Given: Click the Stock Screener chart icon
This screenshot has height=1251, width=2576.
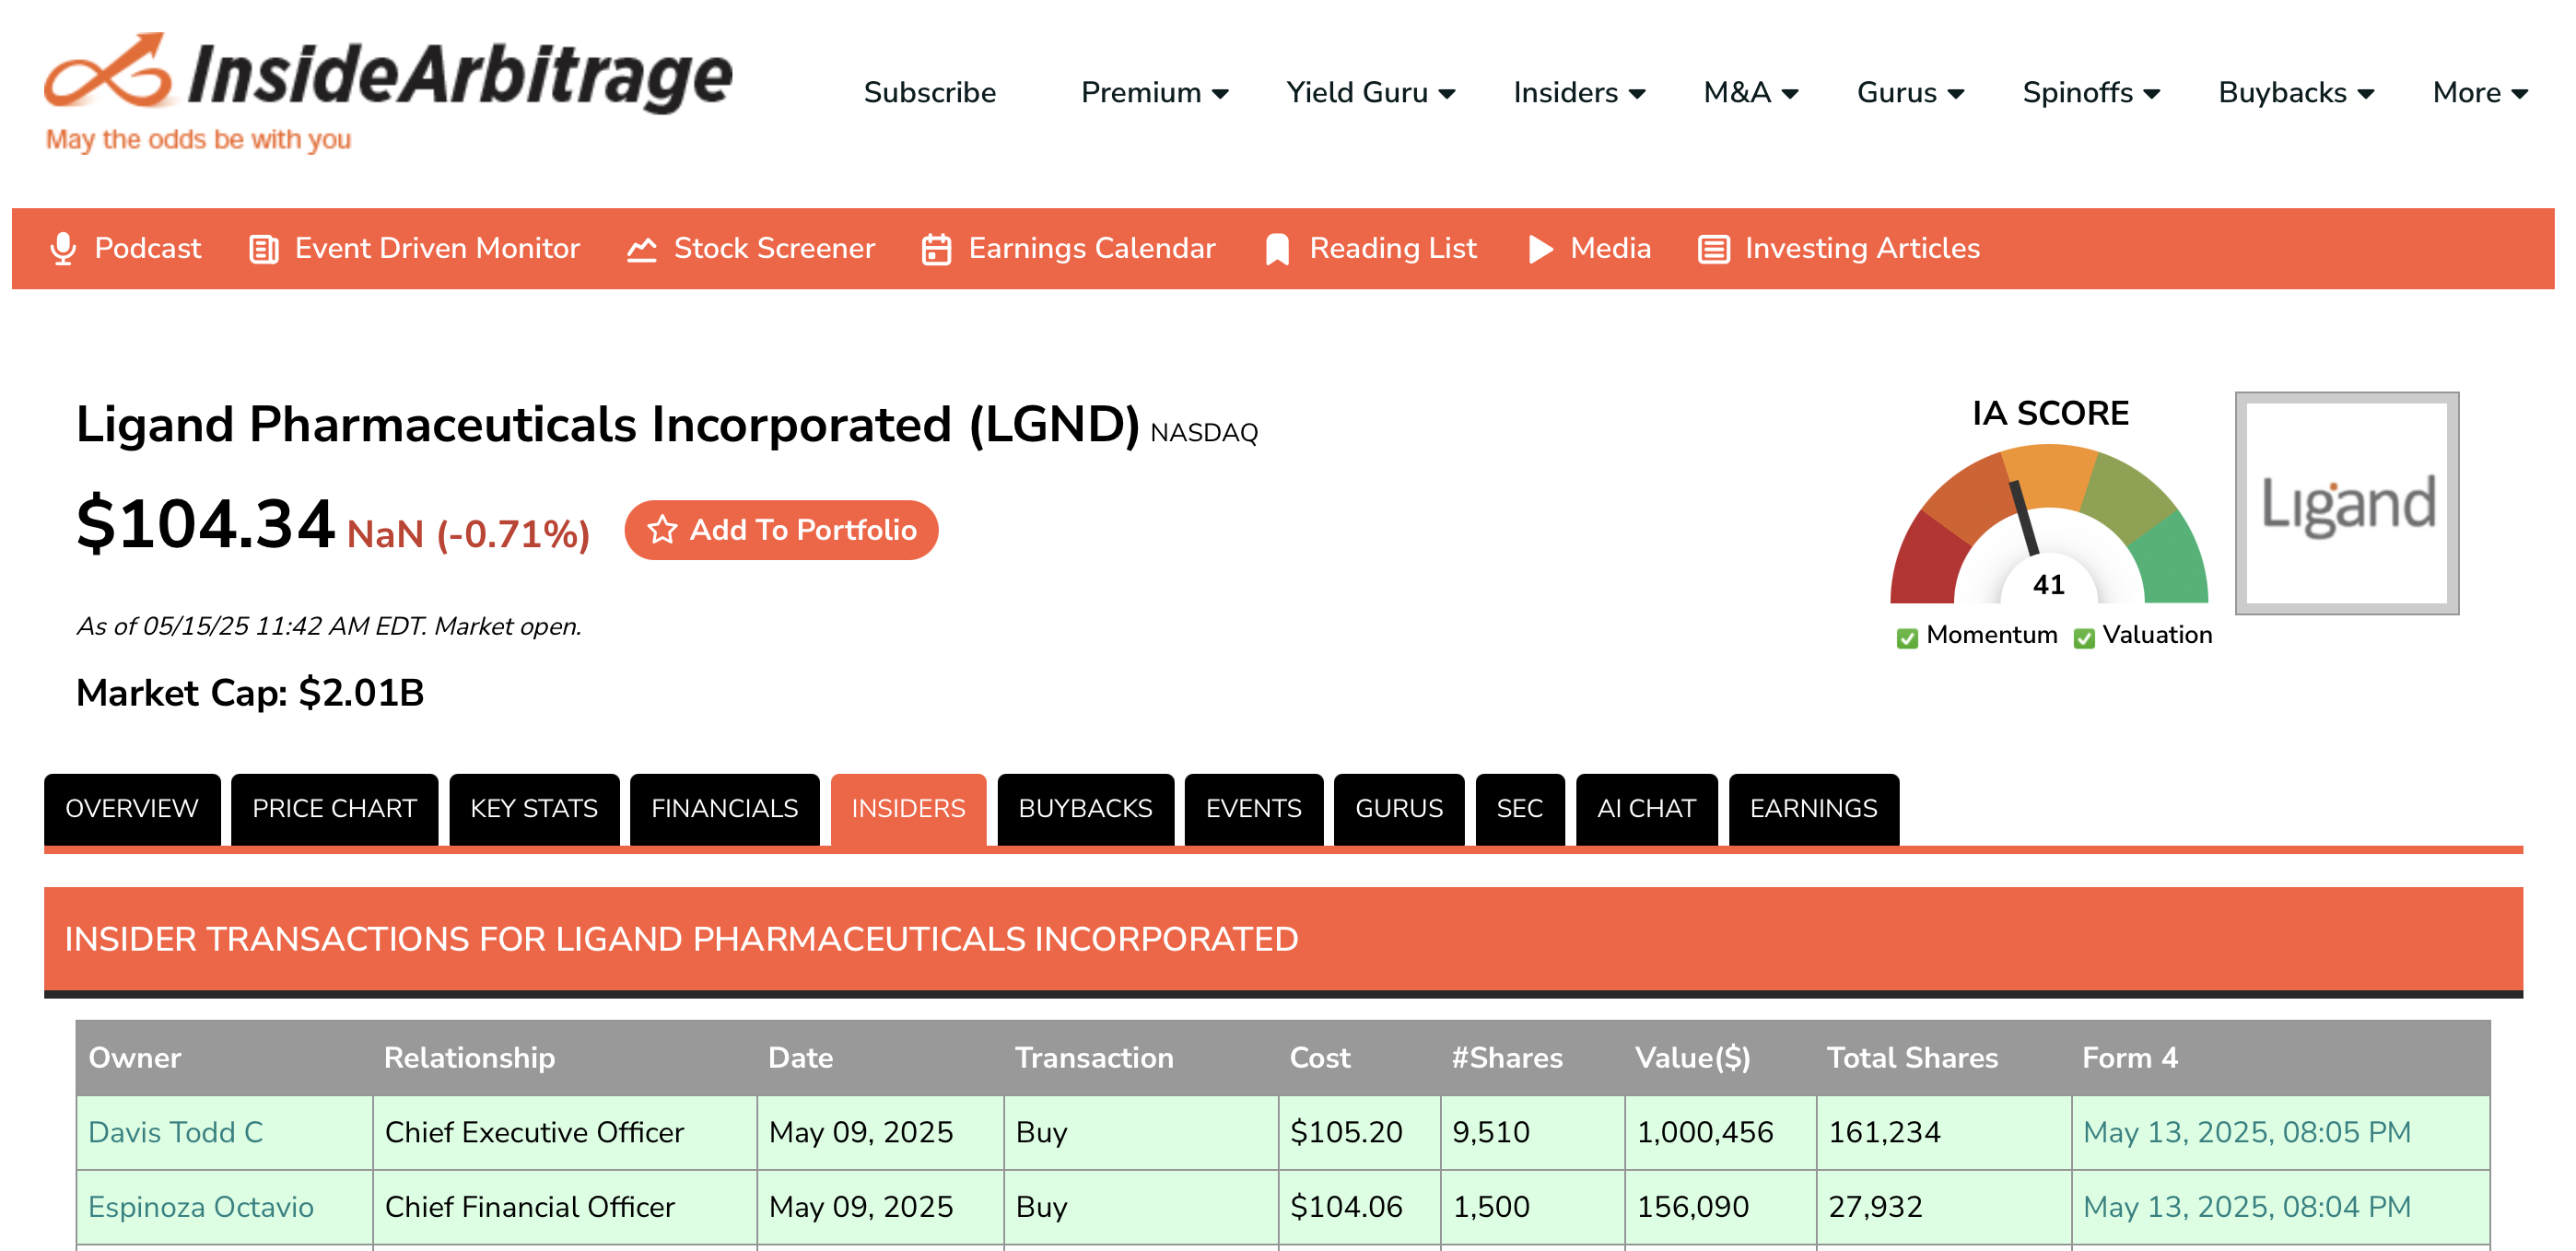Looking at the screenshot, I should click(x=641, y=249).
